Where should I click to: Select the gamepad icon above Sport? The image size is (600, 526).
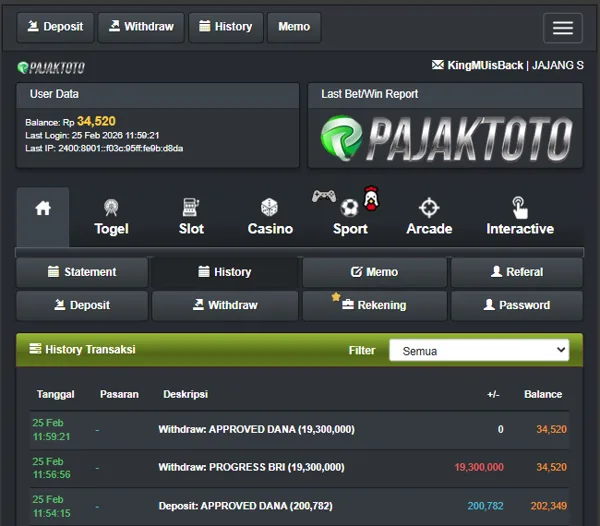[x=324, y=196]
